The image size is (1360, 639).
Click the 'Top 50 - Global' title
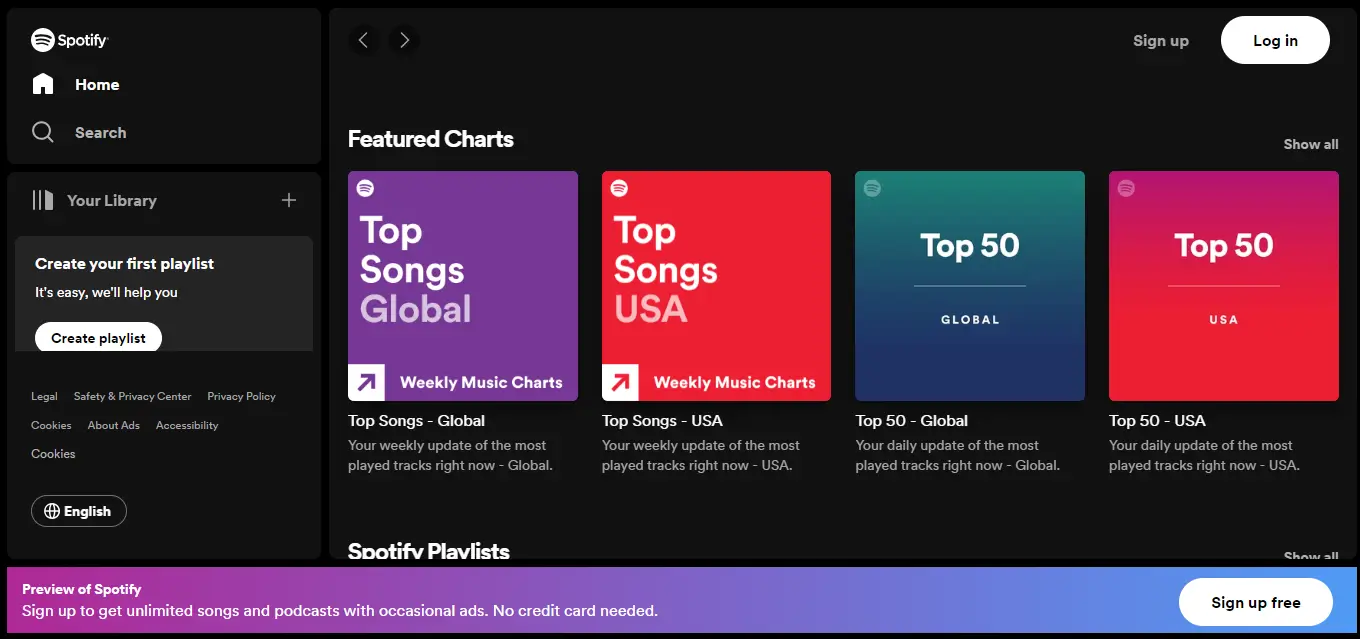[912, 420]
